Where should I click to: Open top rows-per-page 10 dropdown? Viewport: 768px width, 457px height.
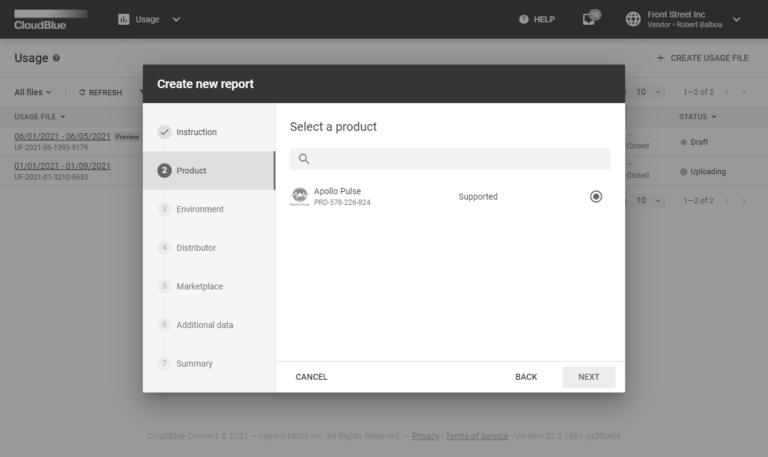click(x=648, y=92)
